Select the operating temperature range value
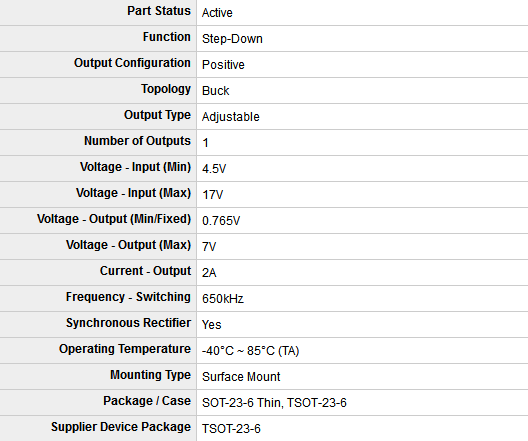Viewport: 528px width, 441px height. [251, 351]
